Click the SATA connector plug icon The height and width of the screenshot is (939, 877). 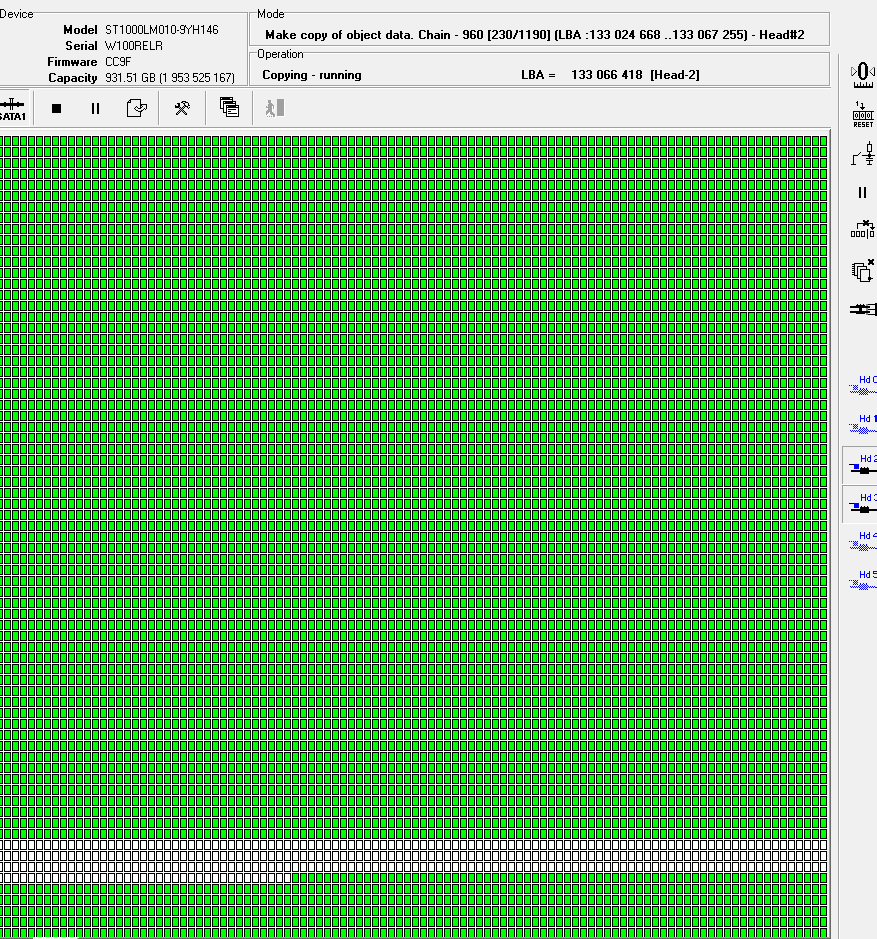[863, 309]
